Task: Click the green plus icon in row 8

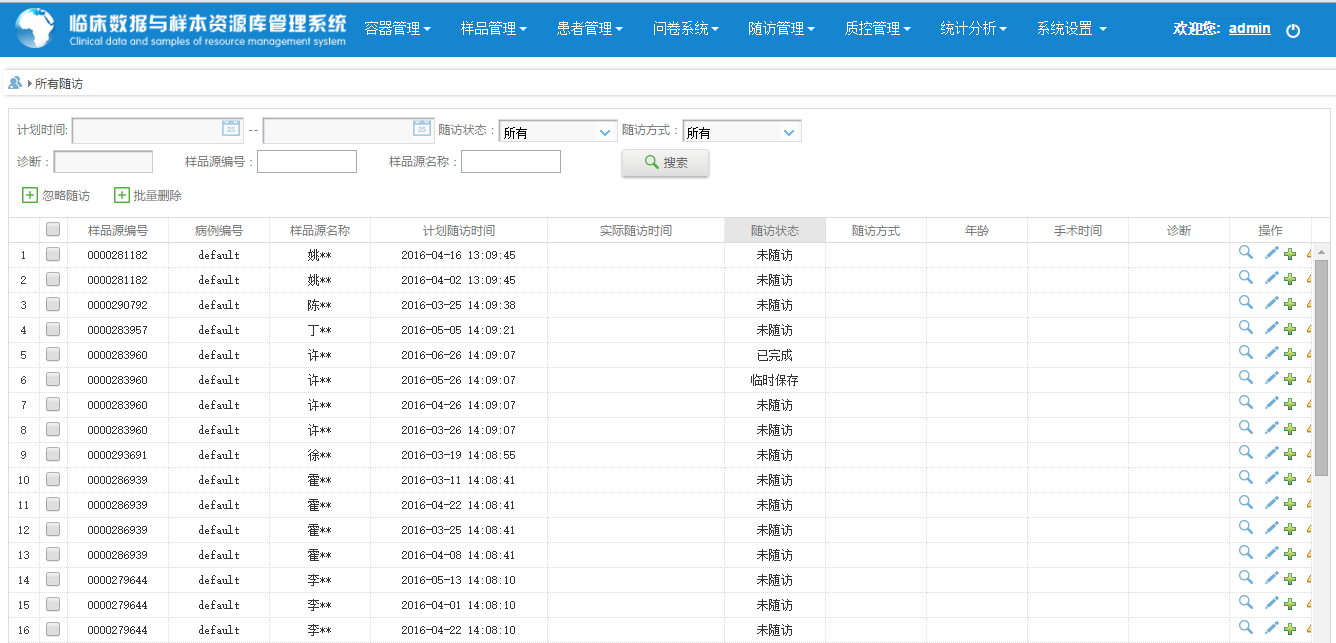Action: (1290, 429)
